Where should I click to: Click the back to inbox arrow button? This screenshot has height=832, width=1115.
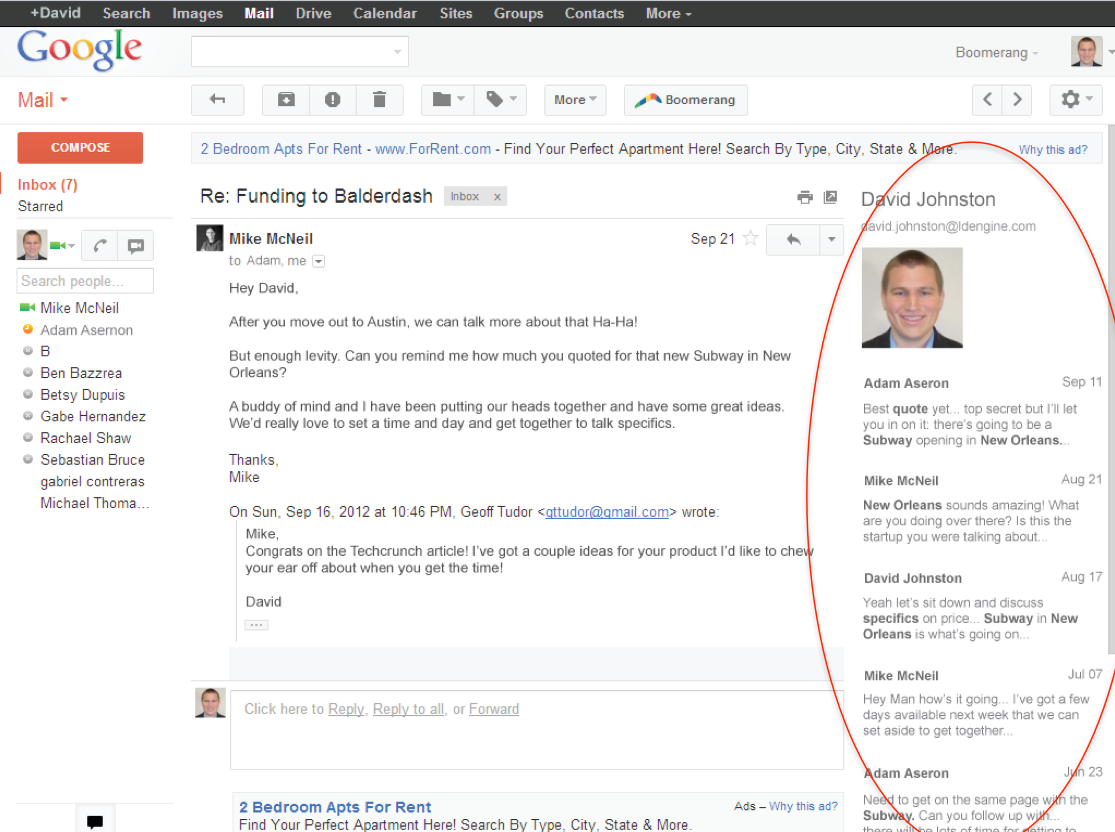pyautogui.click(x=218, y=100)
